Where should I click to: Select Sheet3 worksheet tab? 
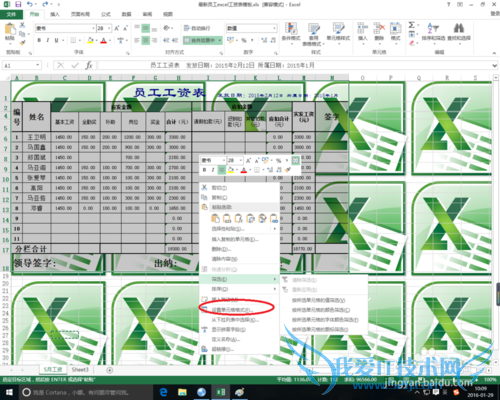click(80, 370)
